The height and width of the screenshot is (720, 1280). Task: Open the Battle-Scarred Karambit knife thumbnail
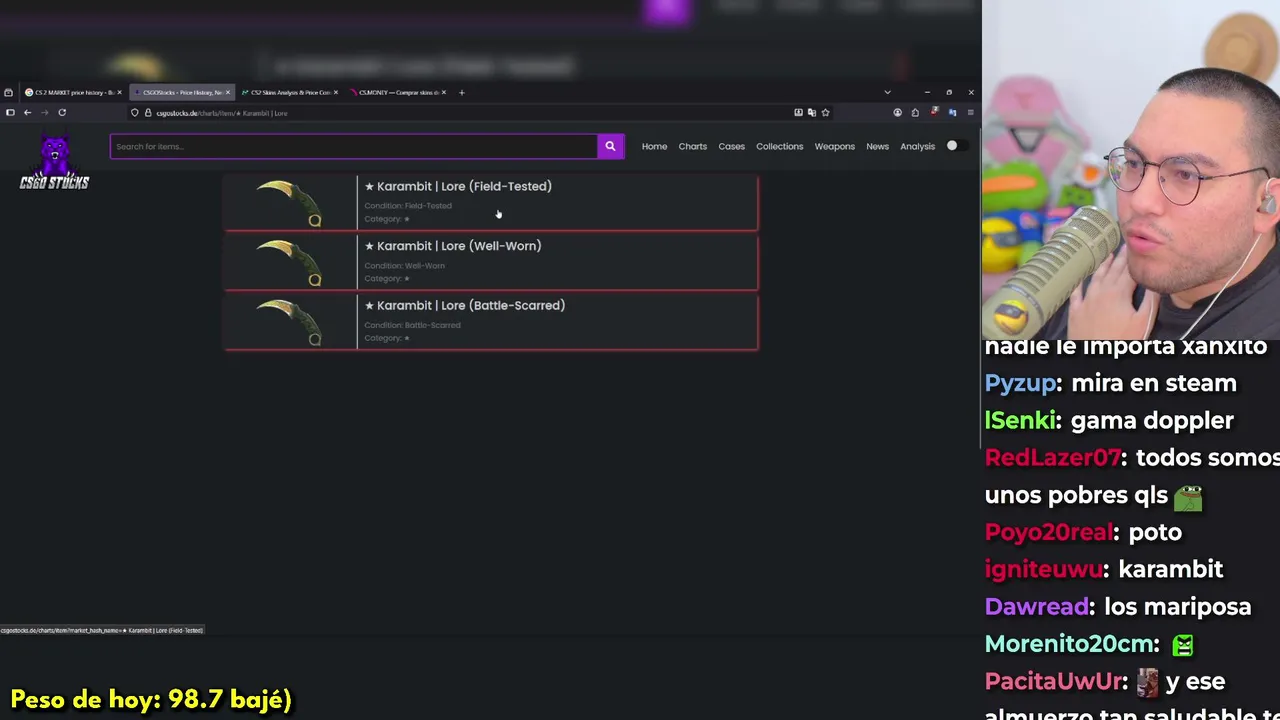(290, 322)
